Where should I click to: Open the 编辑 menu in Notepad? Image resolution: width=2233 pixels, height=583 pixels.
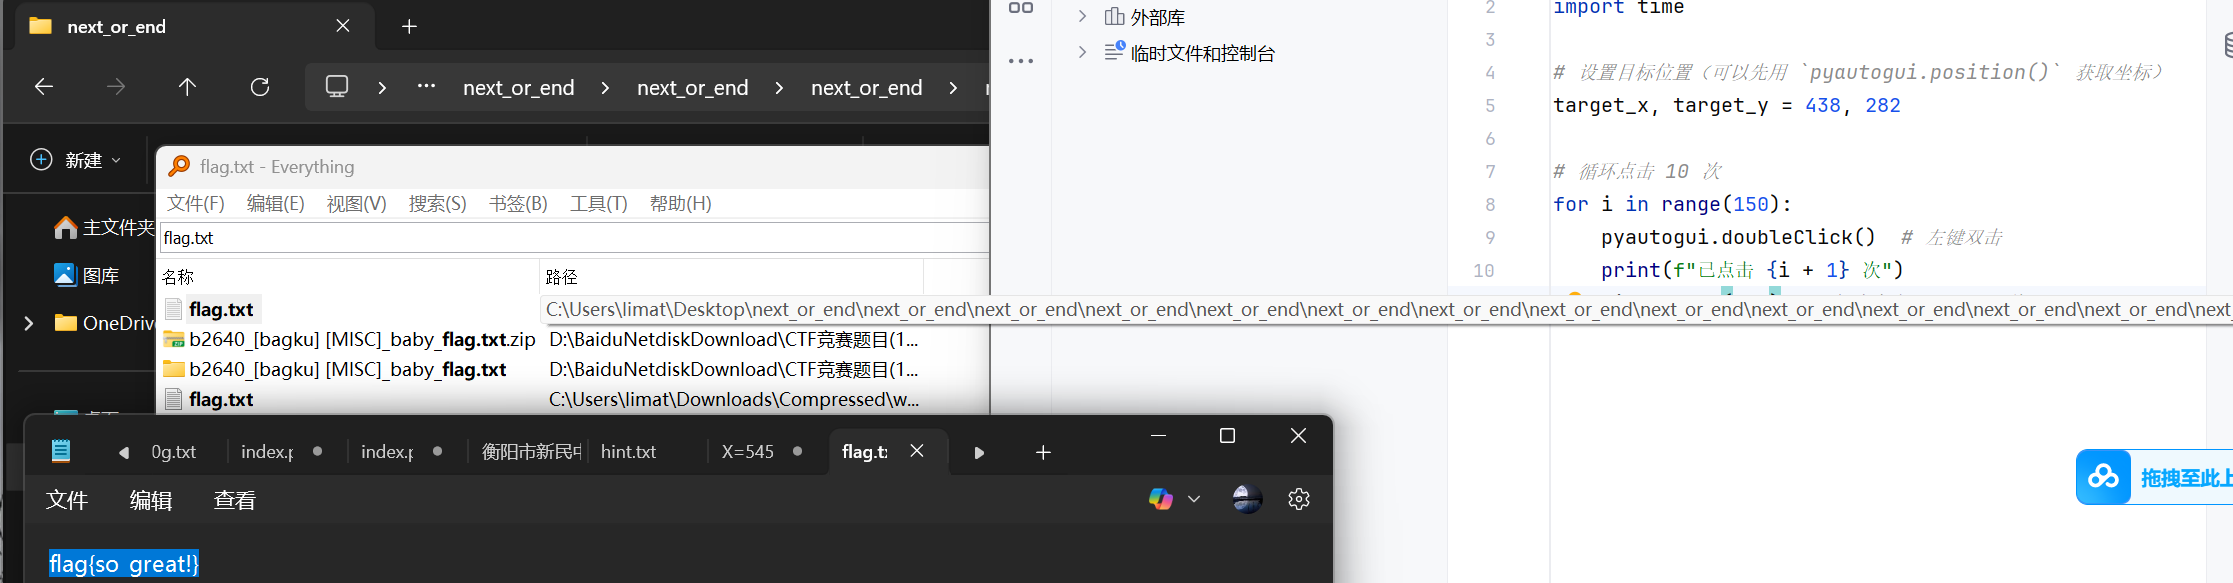[x=151, y=500]
